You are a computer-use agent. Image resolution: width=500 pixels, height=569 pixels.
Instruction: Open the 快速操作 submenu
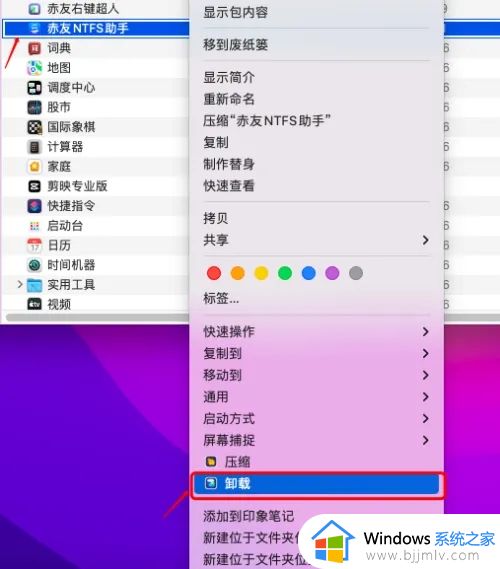(316, 331)
